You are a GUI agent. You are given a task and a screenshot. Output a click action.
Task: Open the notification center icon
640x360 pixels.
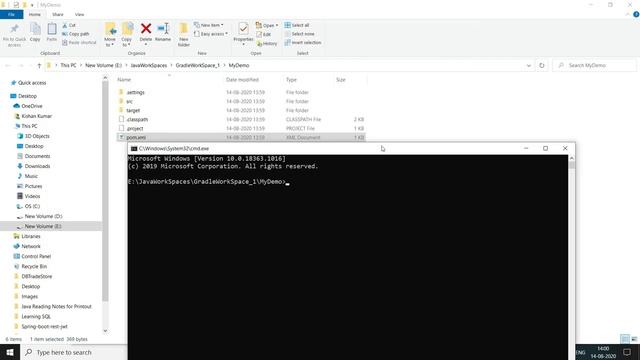[x=627, y=352]
